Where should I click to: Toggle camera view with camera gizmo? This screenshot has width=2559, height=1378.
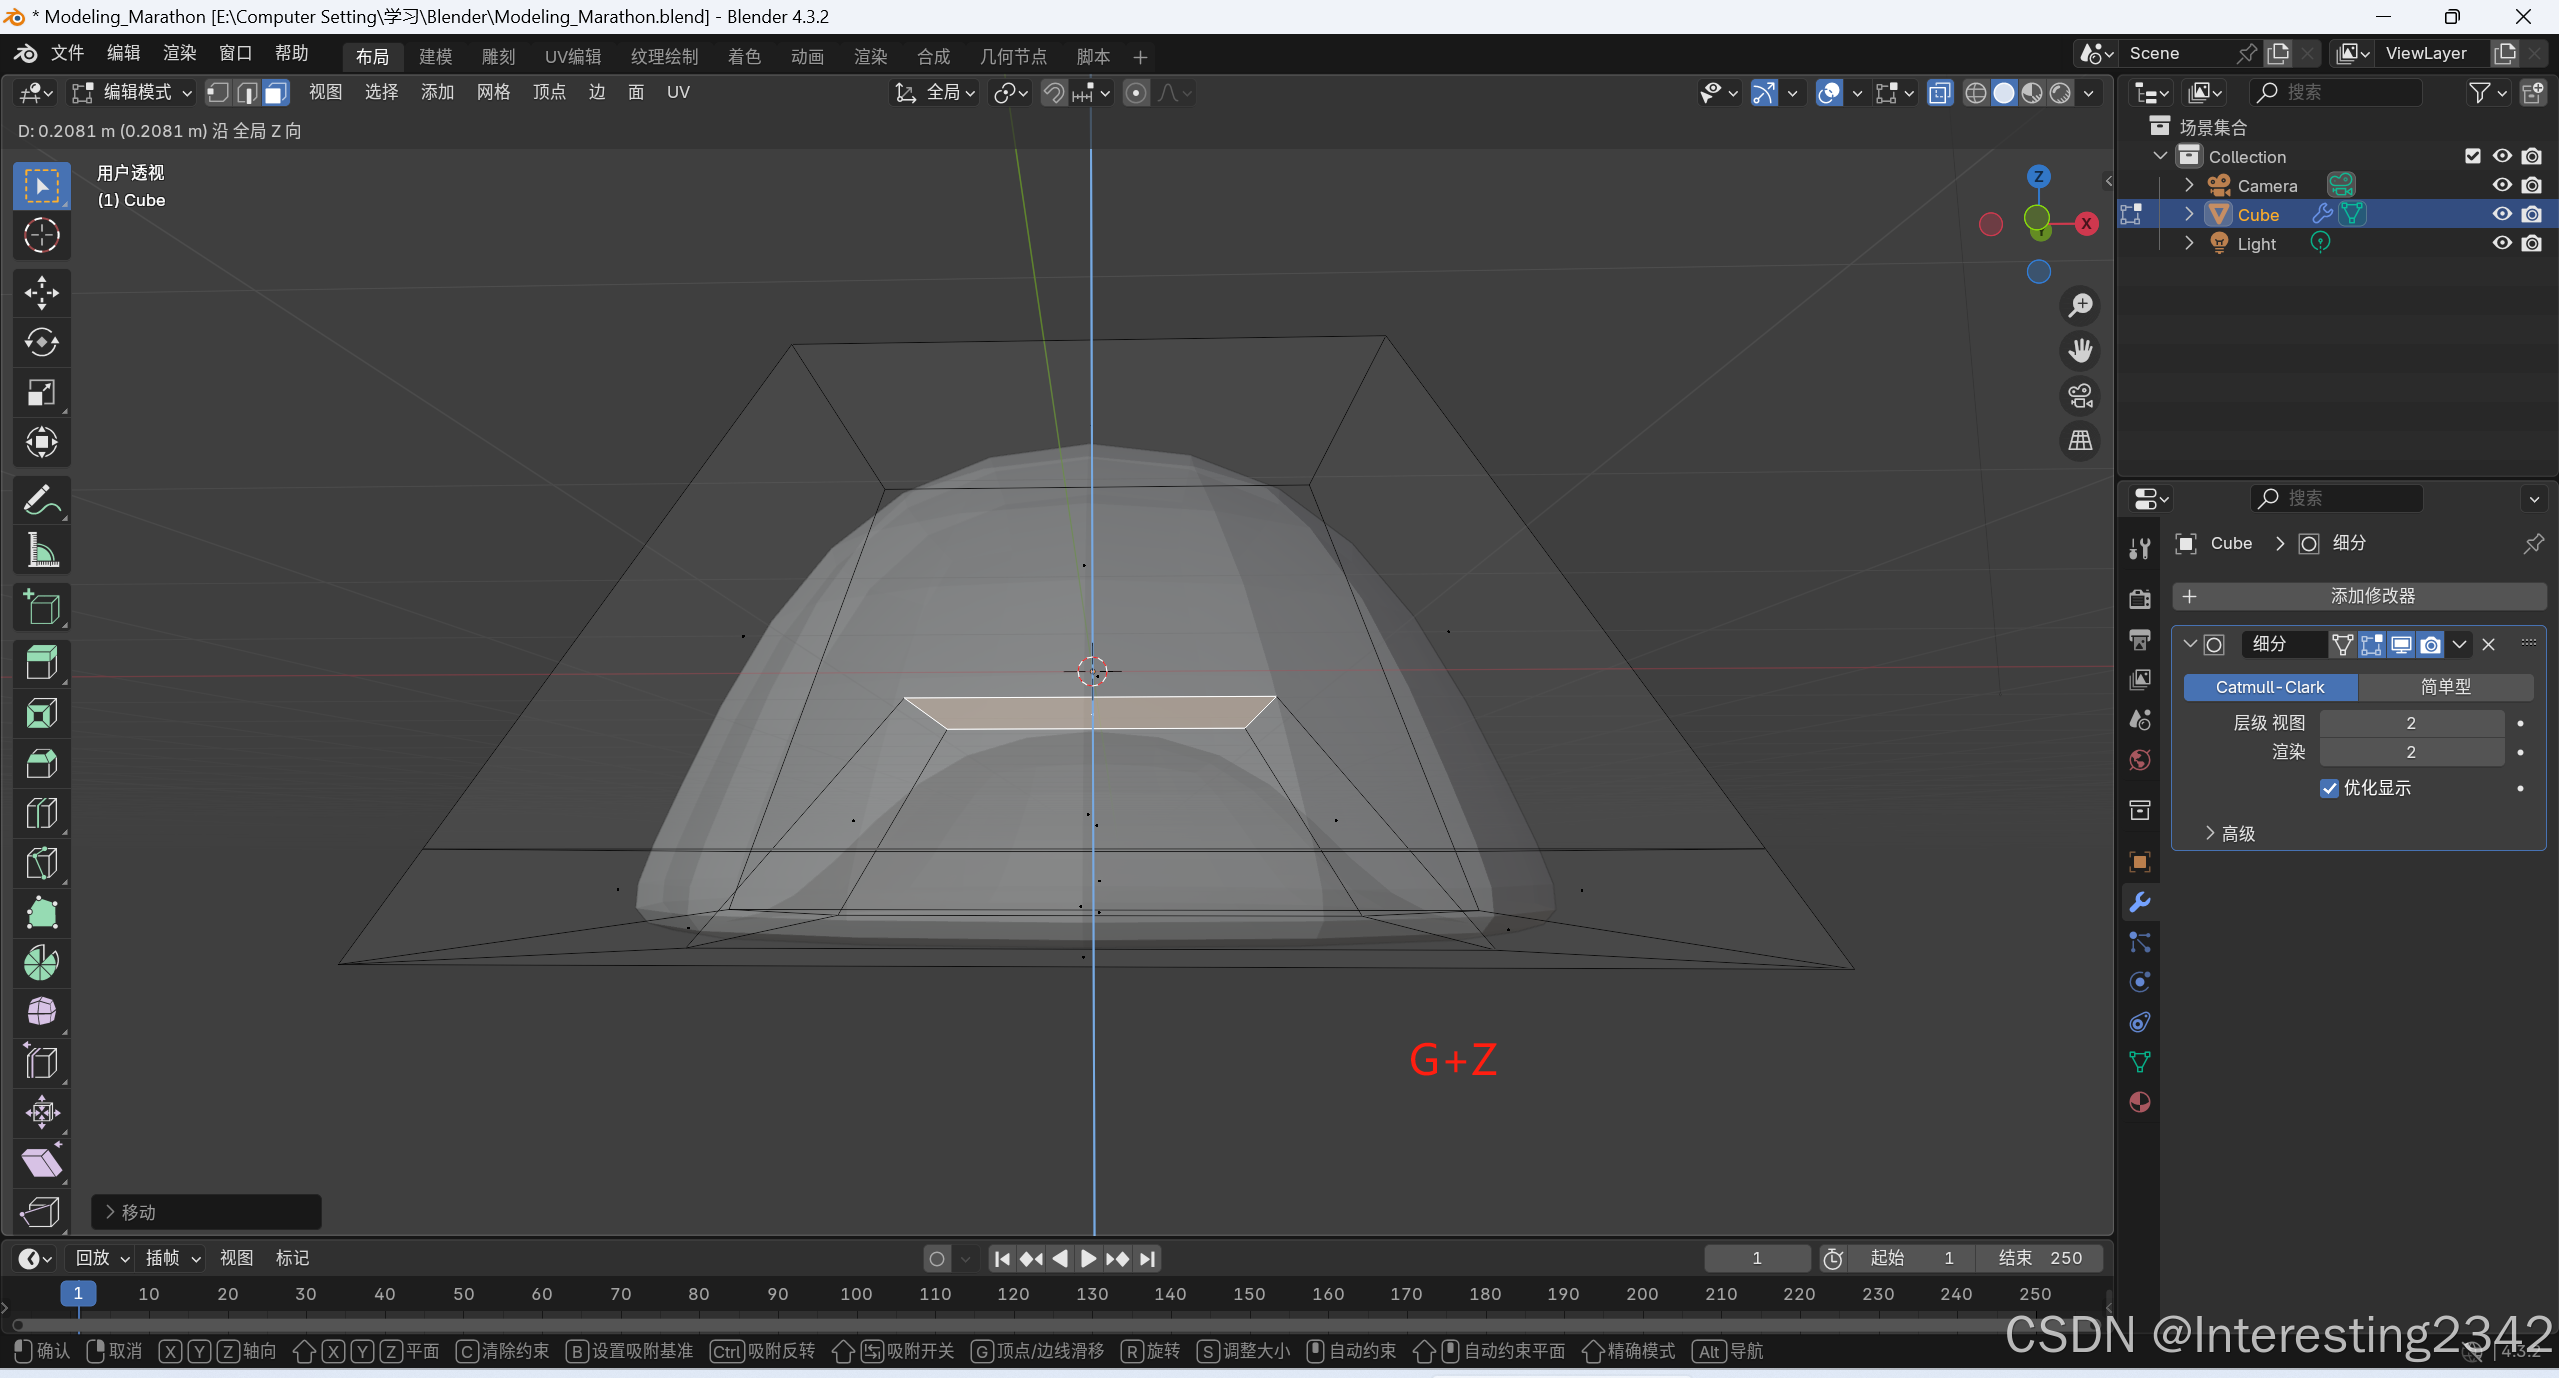[x=2080, y=396]
